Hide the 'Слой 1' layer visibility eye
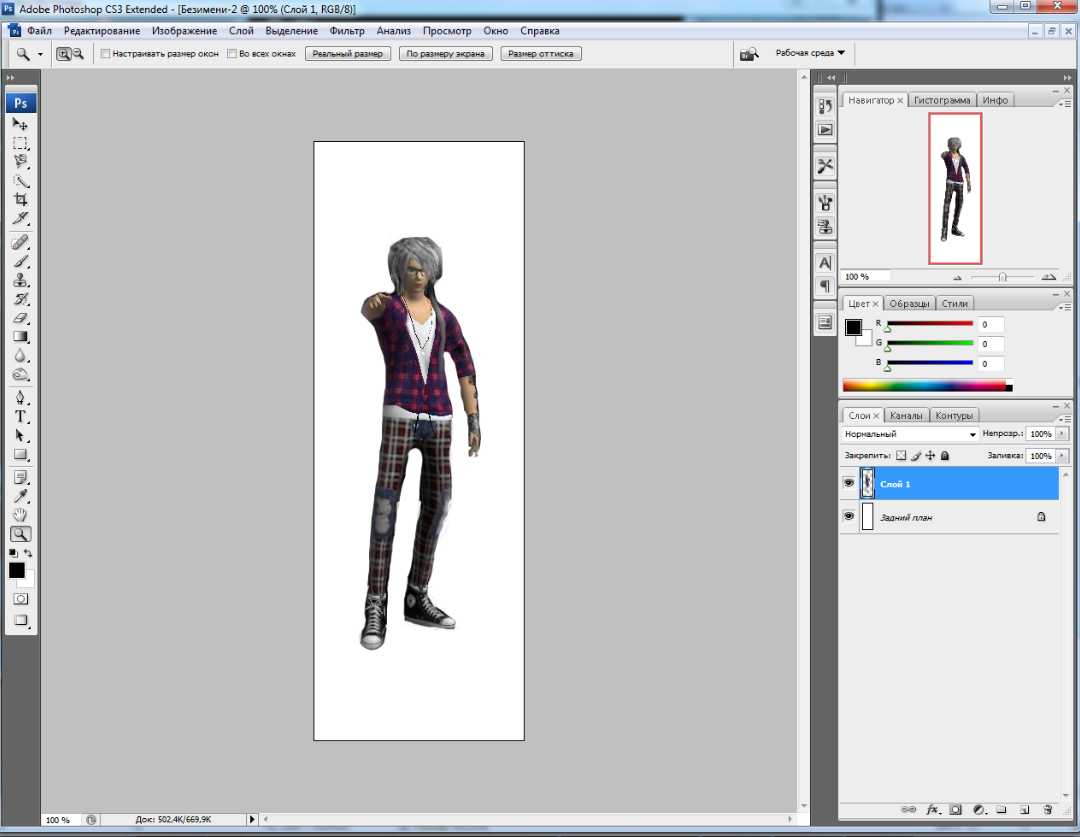This screenshot has height=837, width=1080. [849, 484]
